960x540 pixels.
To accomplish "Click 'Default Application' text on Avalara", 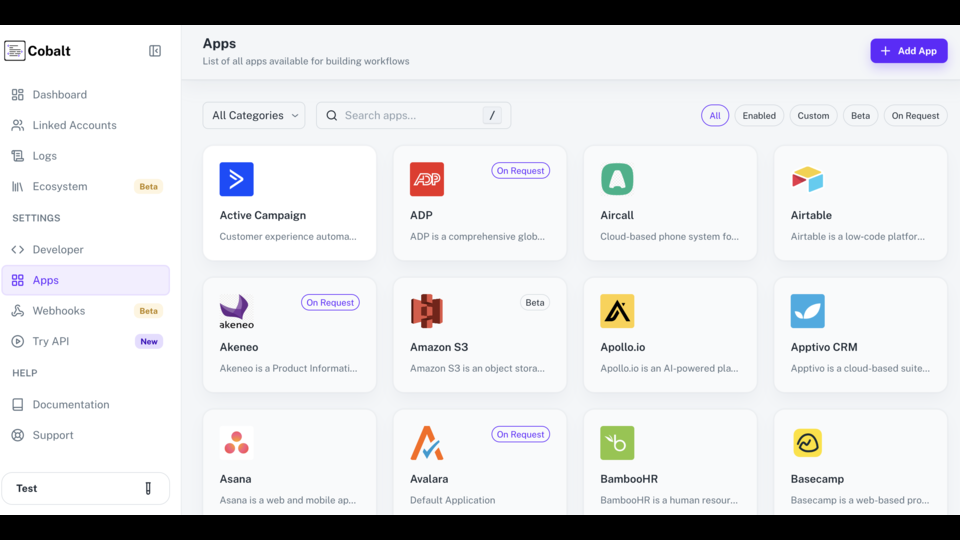I will point(452,500).
